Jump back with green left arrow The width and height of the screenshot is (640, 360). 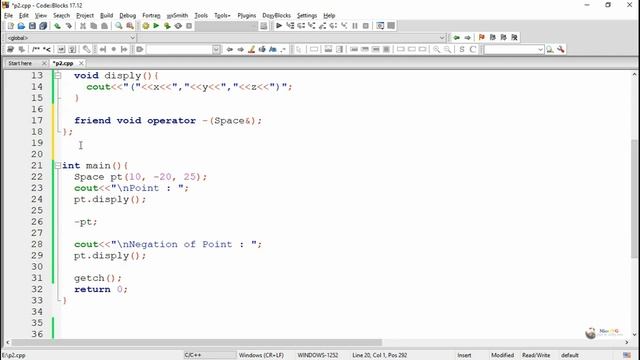(456, 38)
